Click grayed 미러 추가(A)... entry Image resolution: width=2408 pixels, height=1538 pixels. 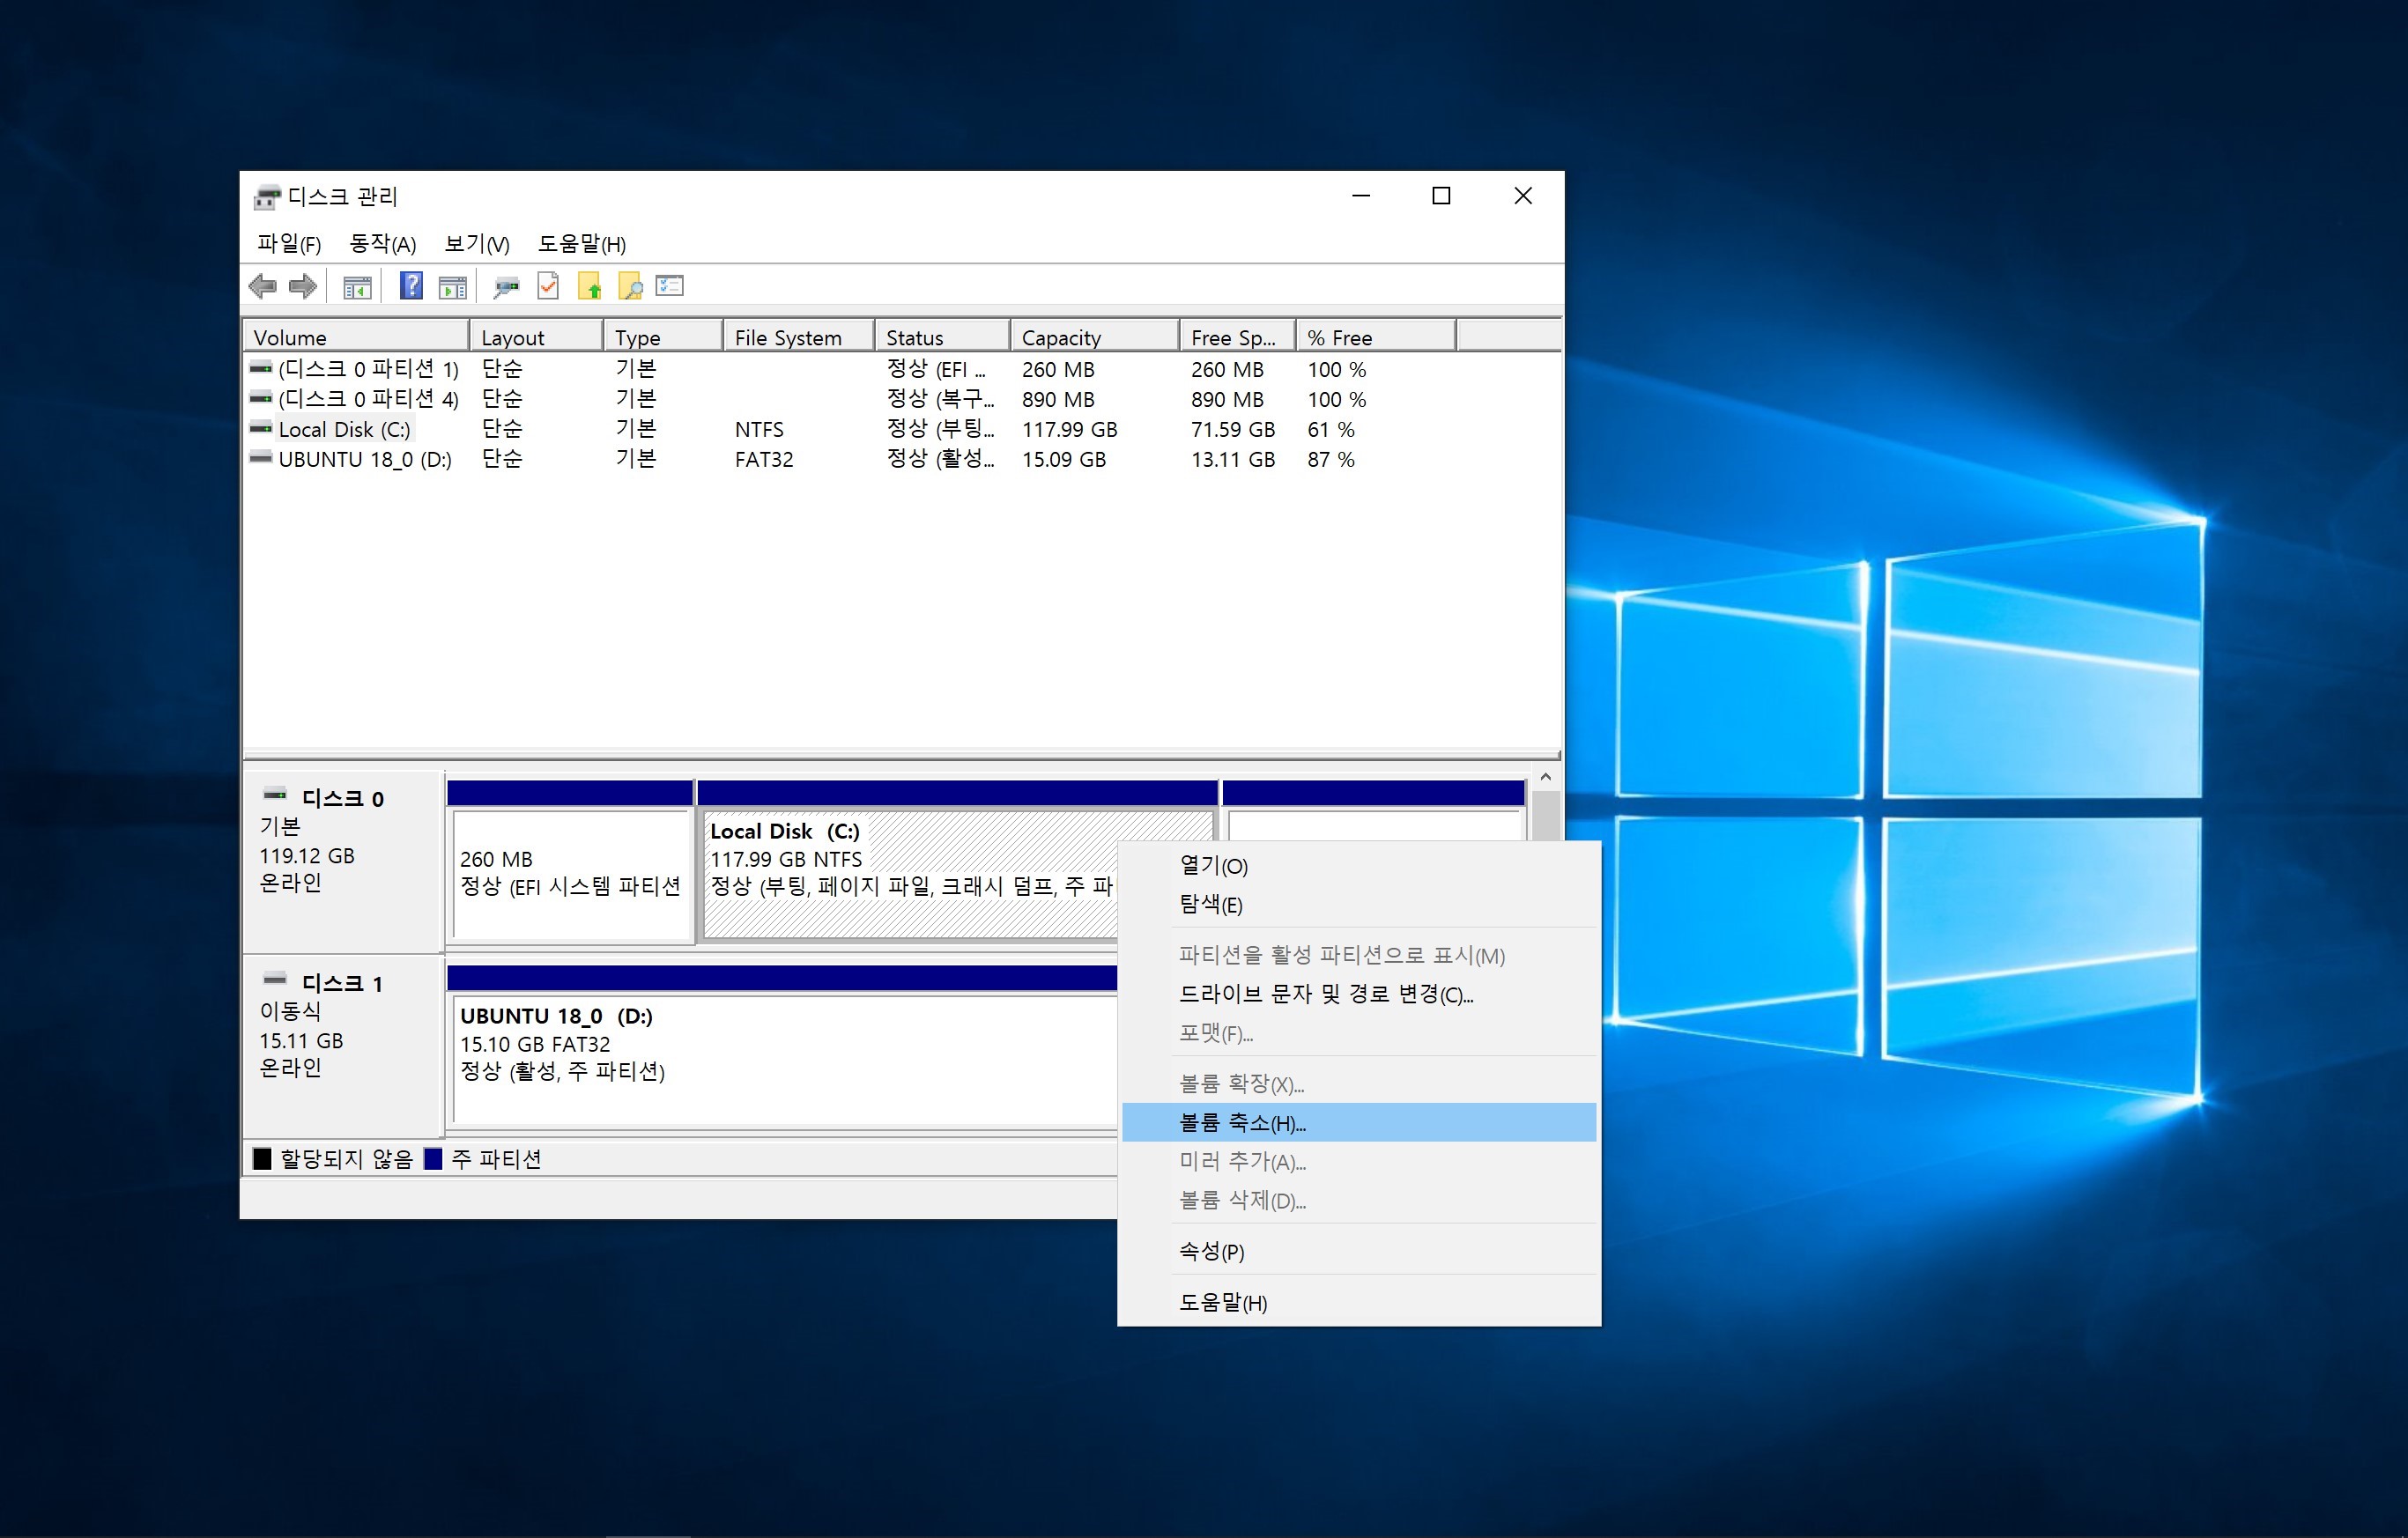point(1359,1162)
